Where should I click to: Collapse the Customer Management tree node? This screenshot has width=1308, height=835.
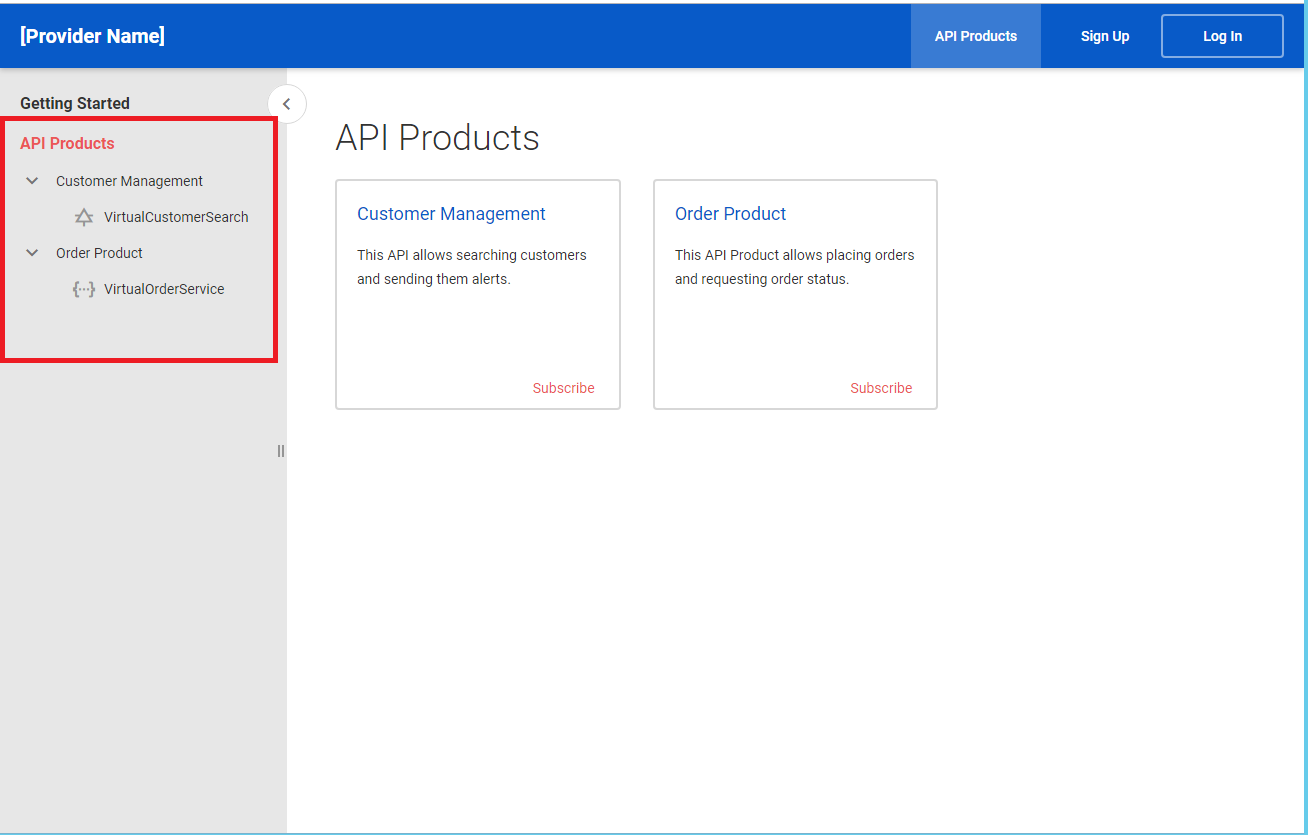point(32,181)
